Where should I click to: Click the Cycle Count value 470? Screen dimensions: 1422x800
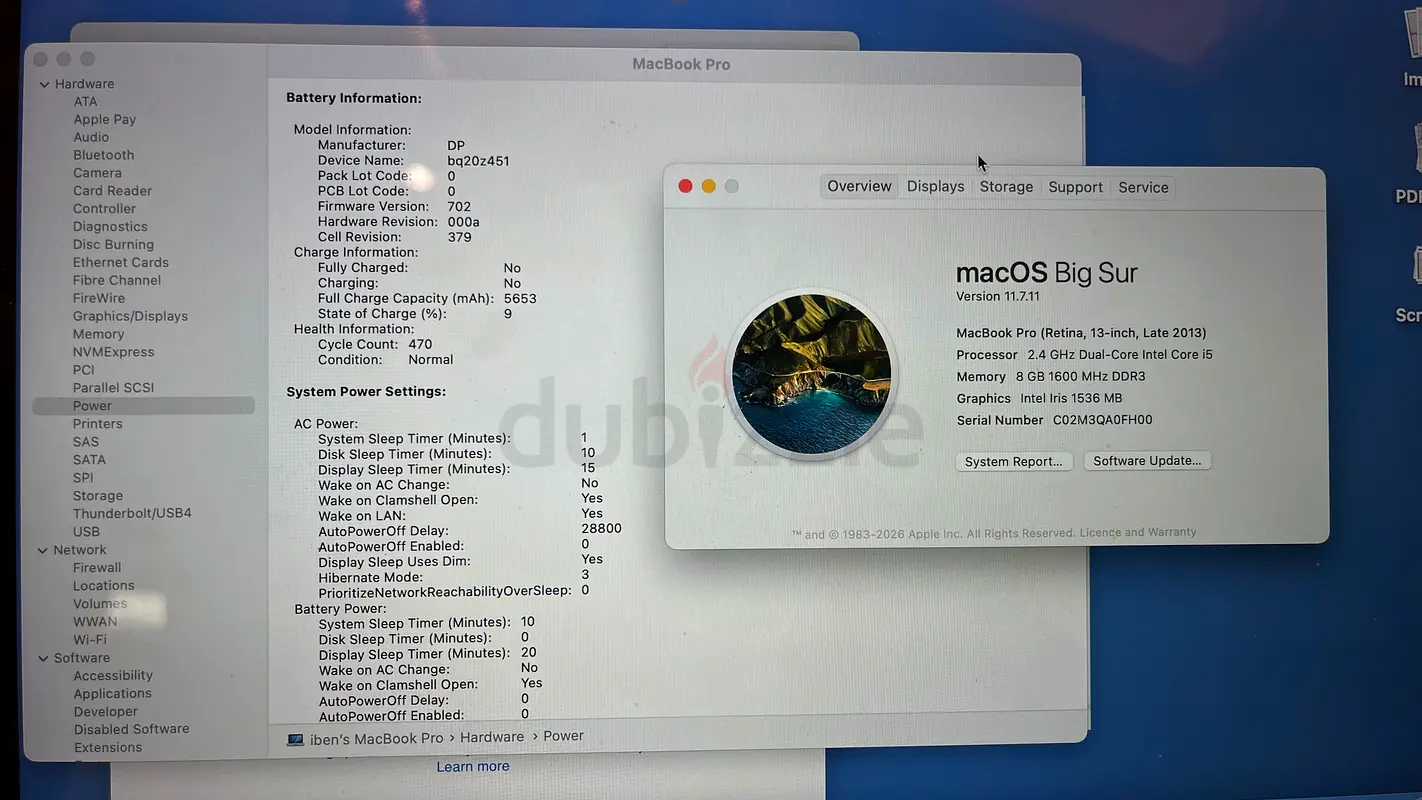(x=420, y=345)
